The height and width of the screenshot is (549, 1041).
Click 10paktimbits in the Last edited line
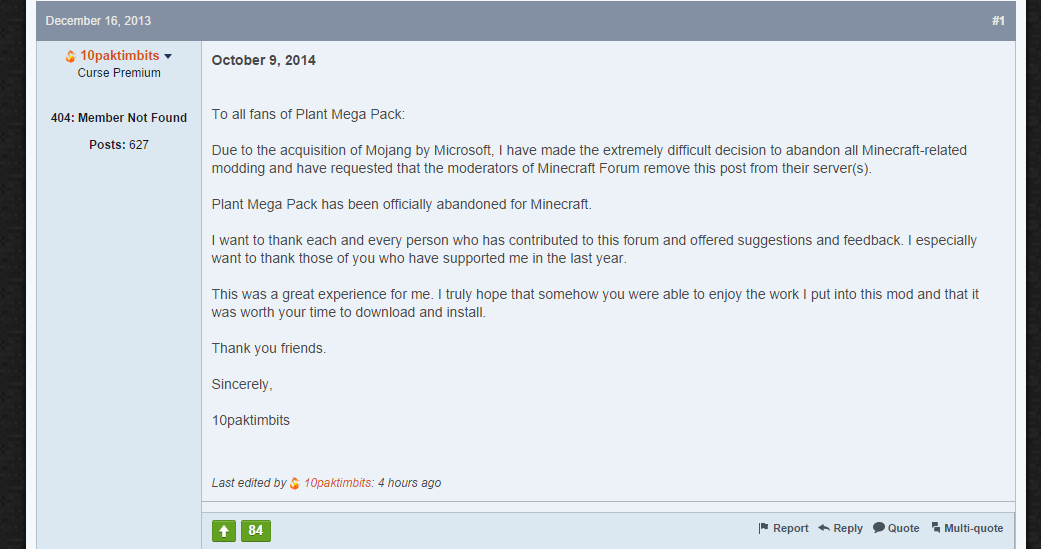(x=337, y=483)
